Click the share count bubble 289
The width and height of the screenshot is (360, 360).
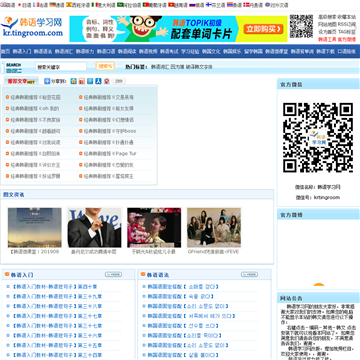tap(119, 81)
